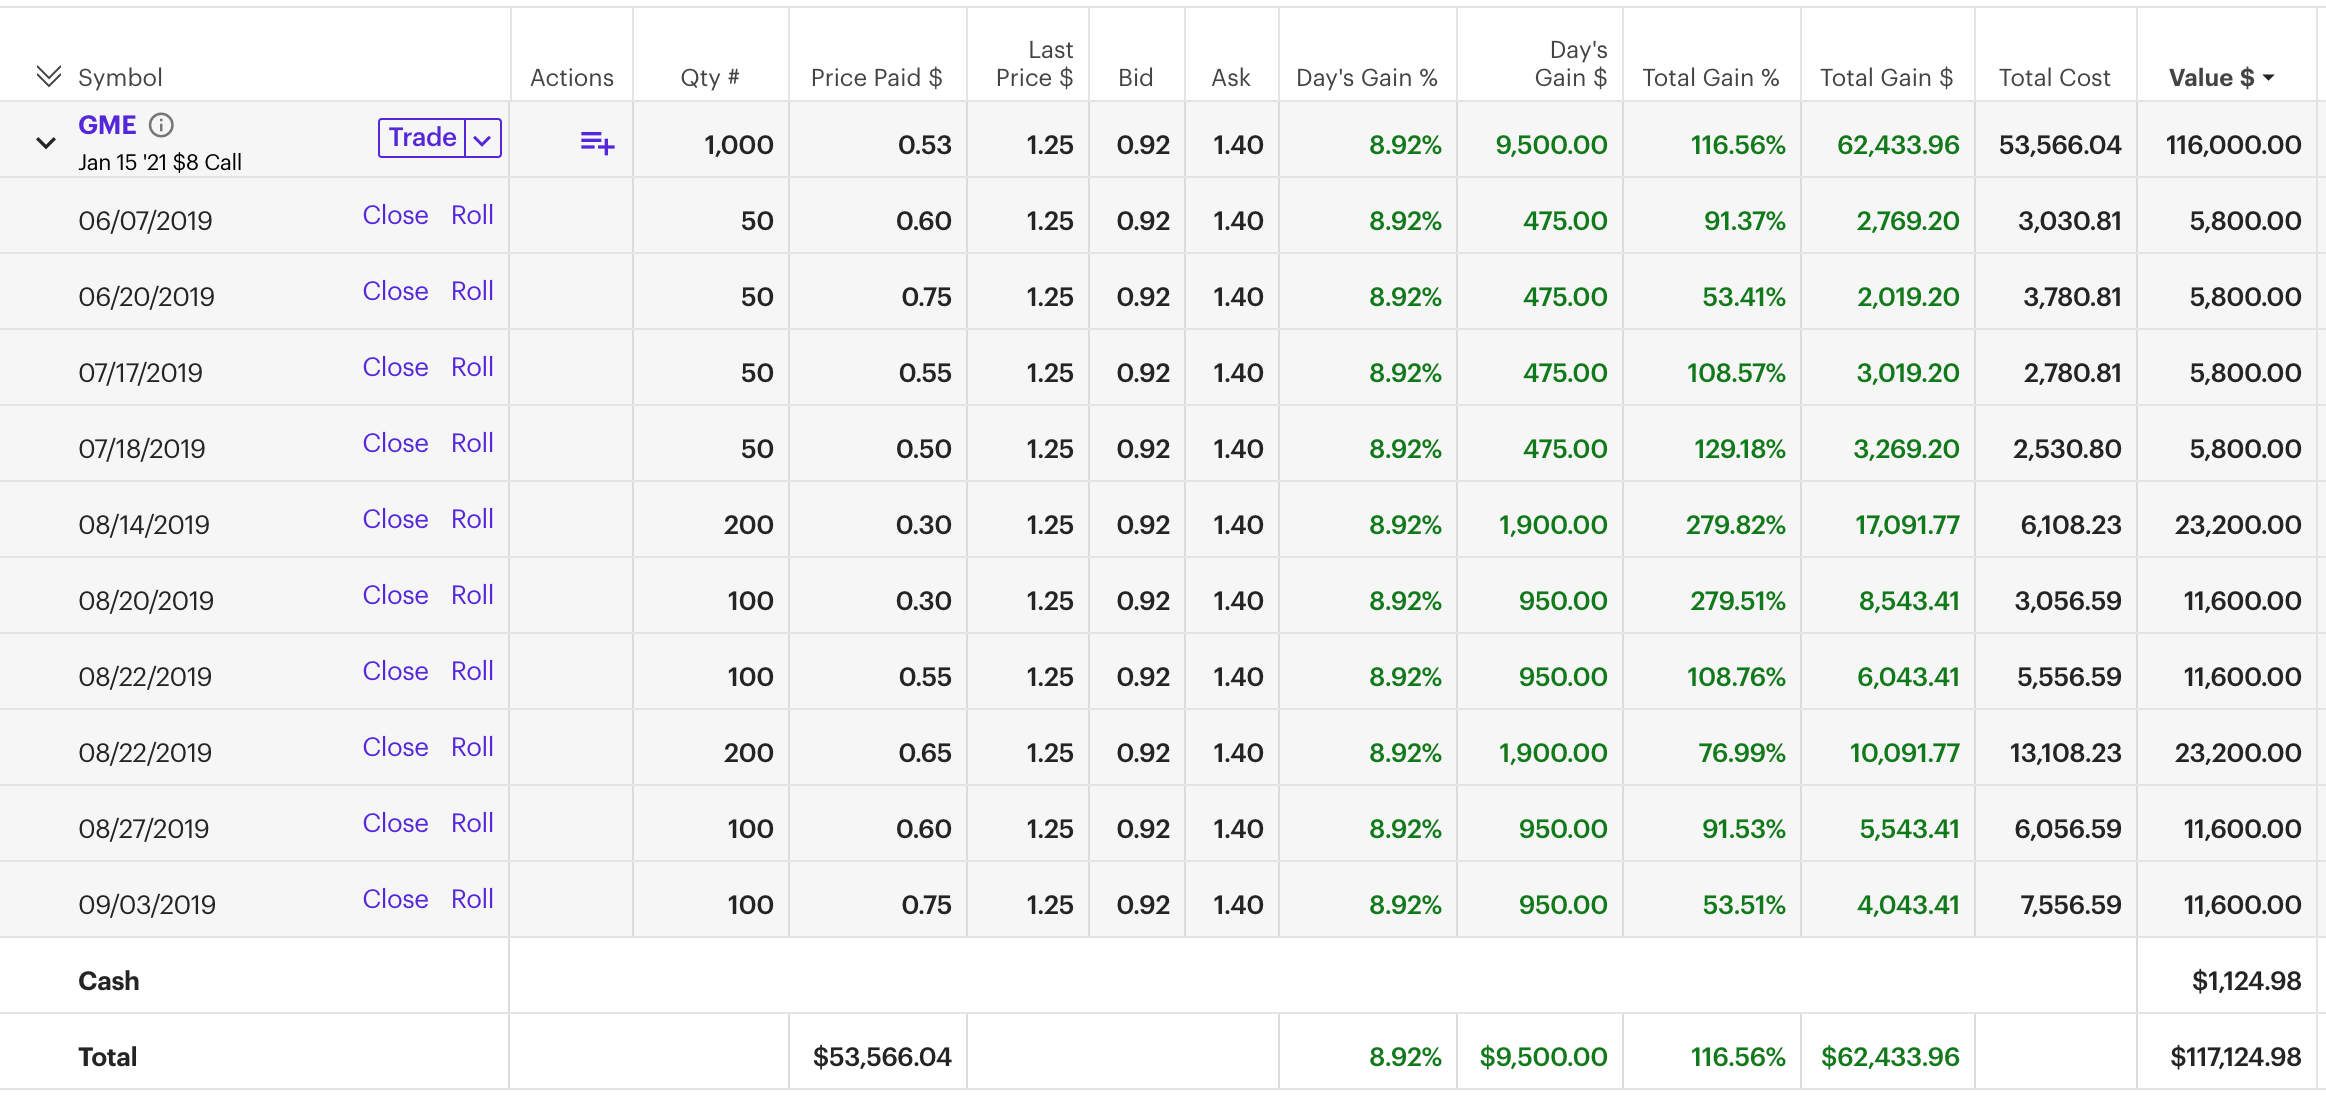Sort by Last Price $ column header
This screenshot has height=1096, width=2326.
click(x=1035, y=63)
